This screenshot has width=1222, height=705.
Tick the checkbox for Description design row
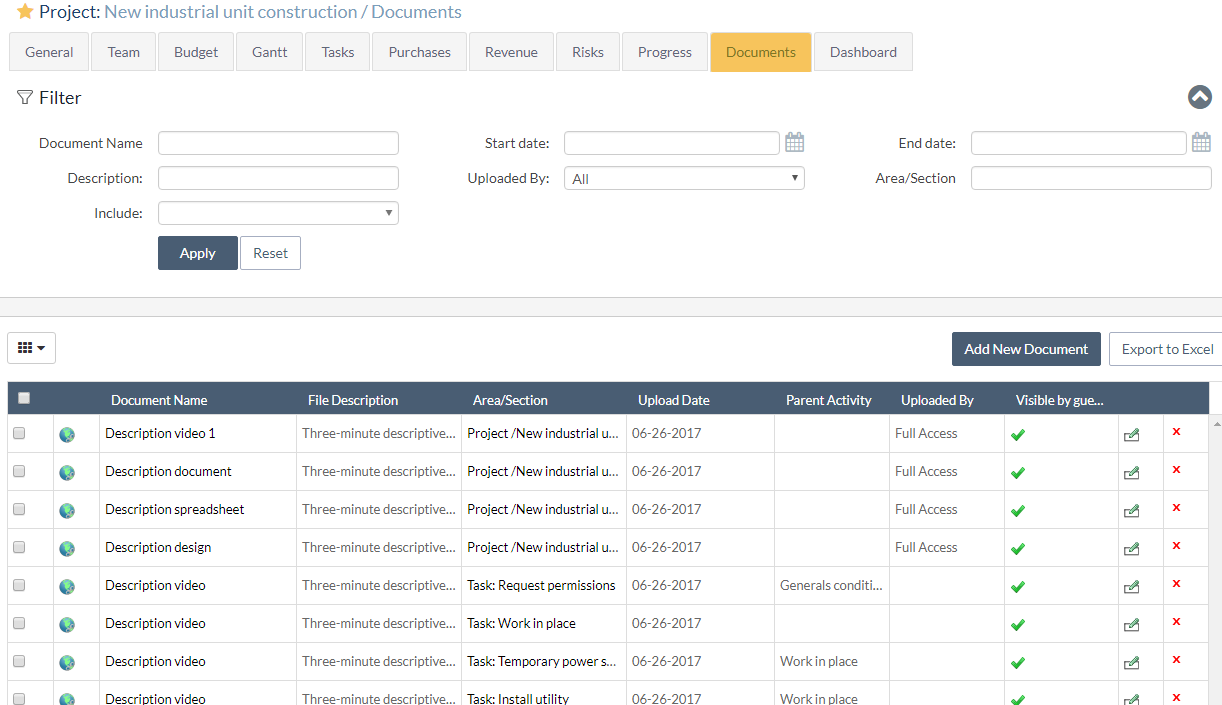pyautogui.click(x=20, y=548)
